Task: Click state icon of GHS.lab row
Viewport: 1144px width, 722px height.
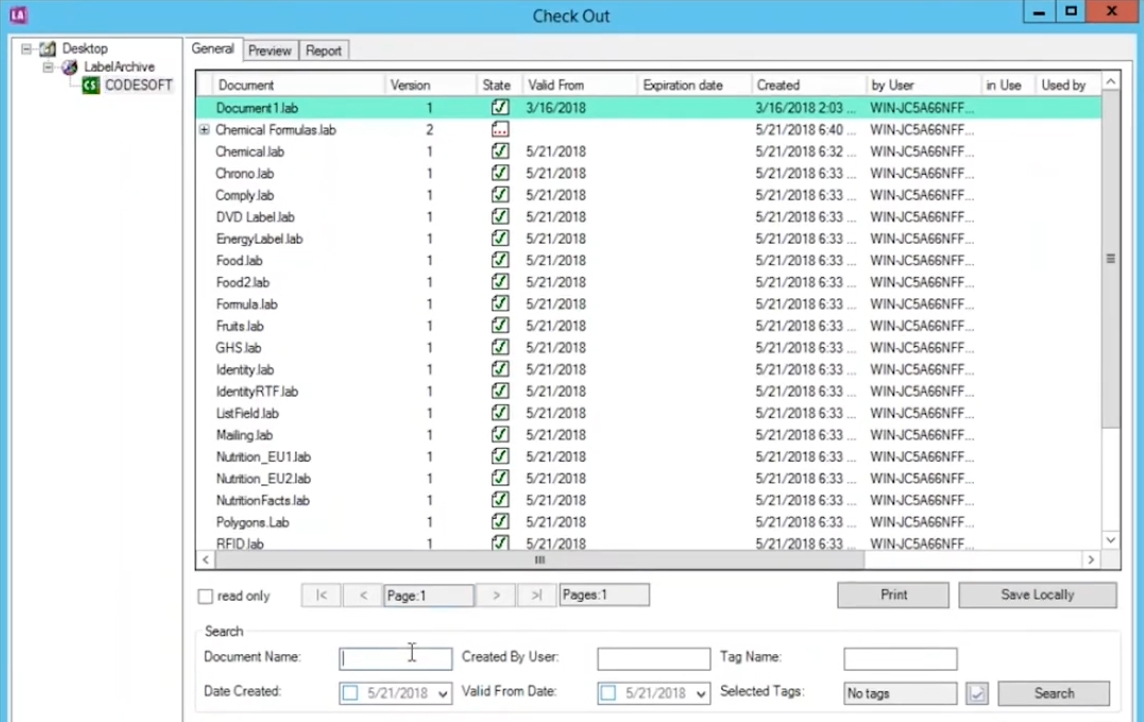Action: [x=500, y=347]
